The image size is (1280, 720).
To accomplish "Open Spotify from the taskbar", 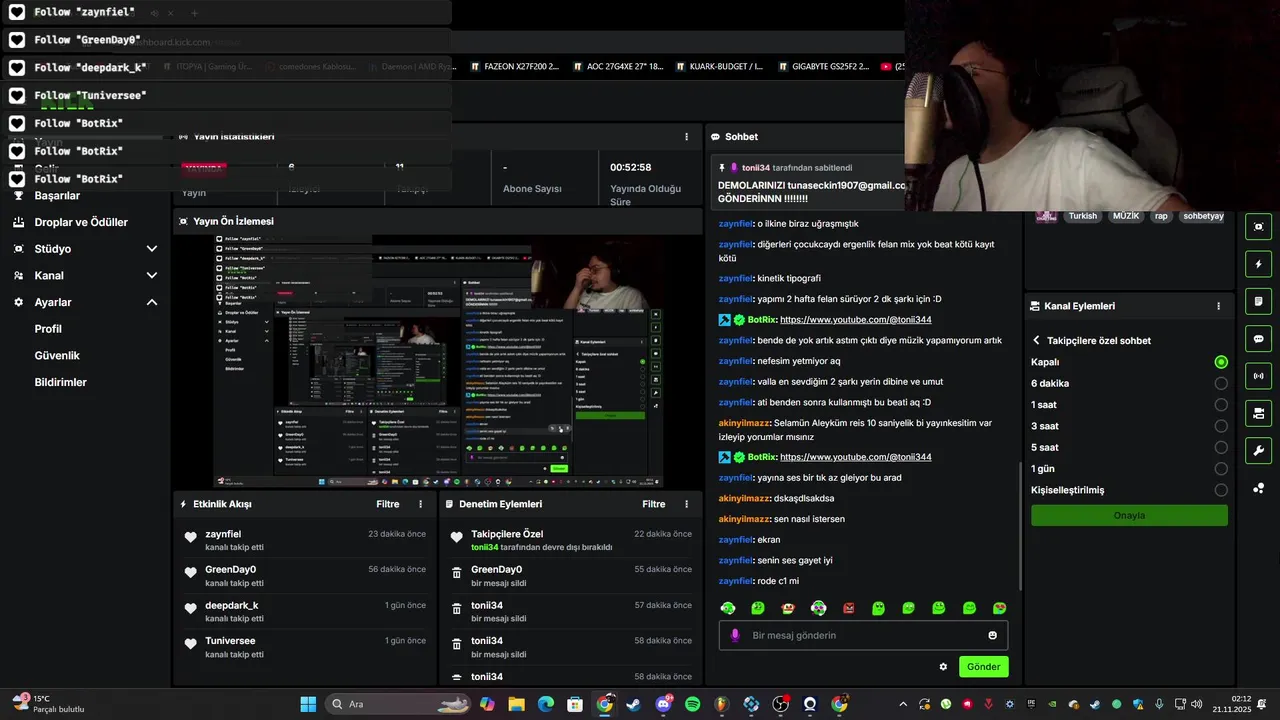I will point(693,704).
